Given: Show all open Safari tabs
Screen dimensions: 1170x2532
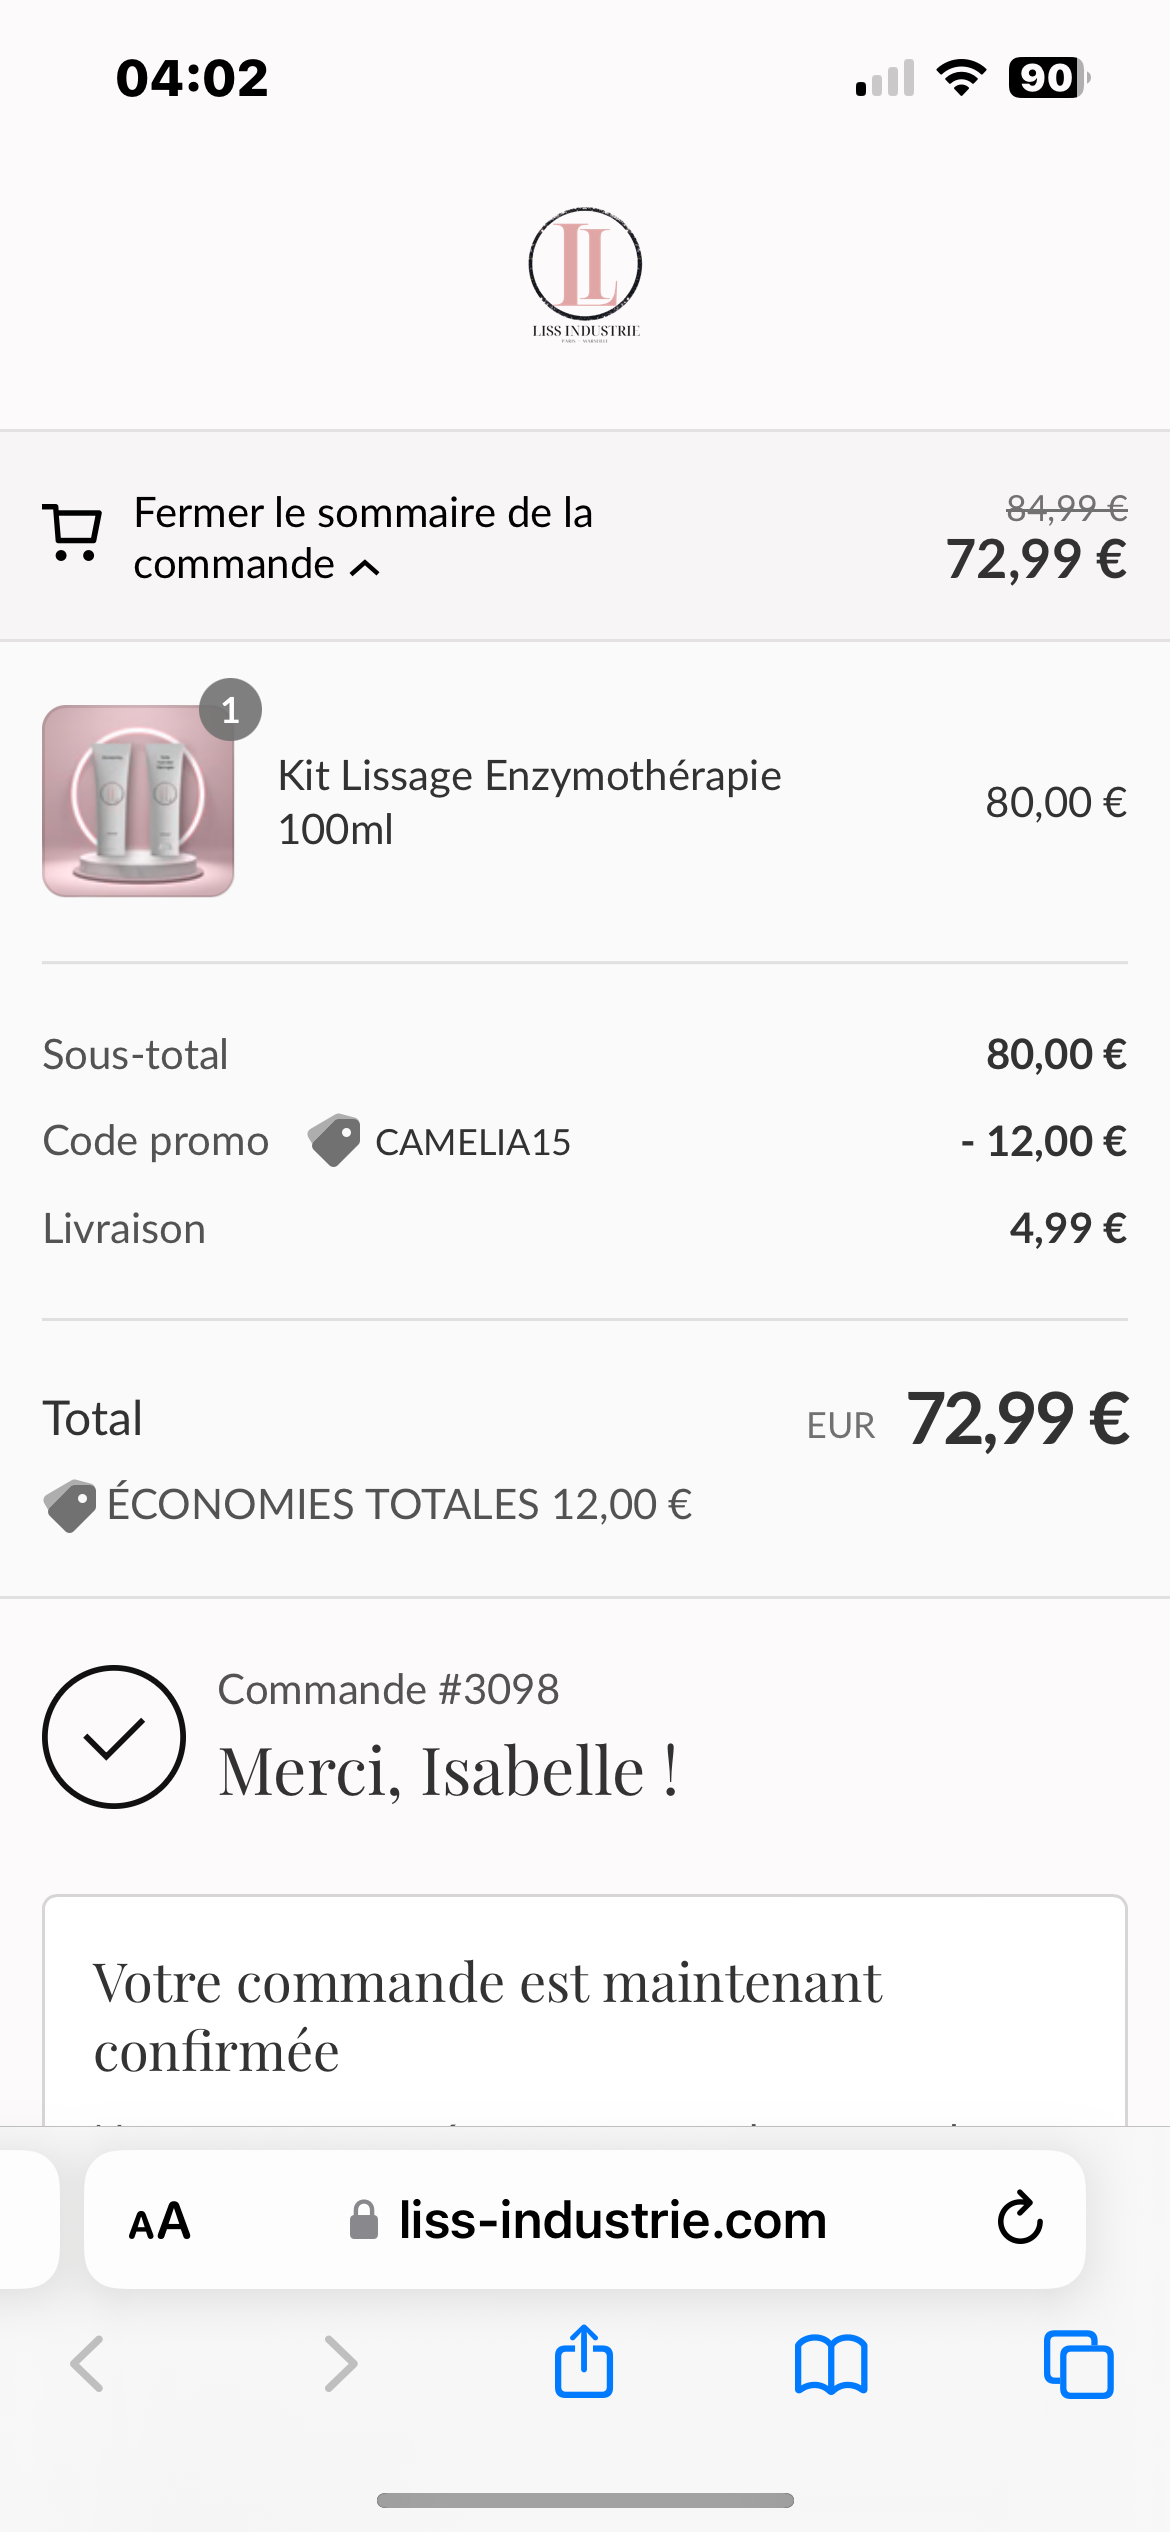Looking at the screenshot, I should pyautogui.click(x=1078, y=2364).
